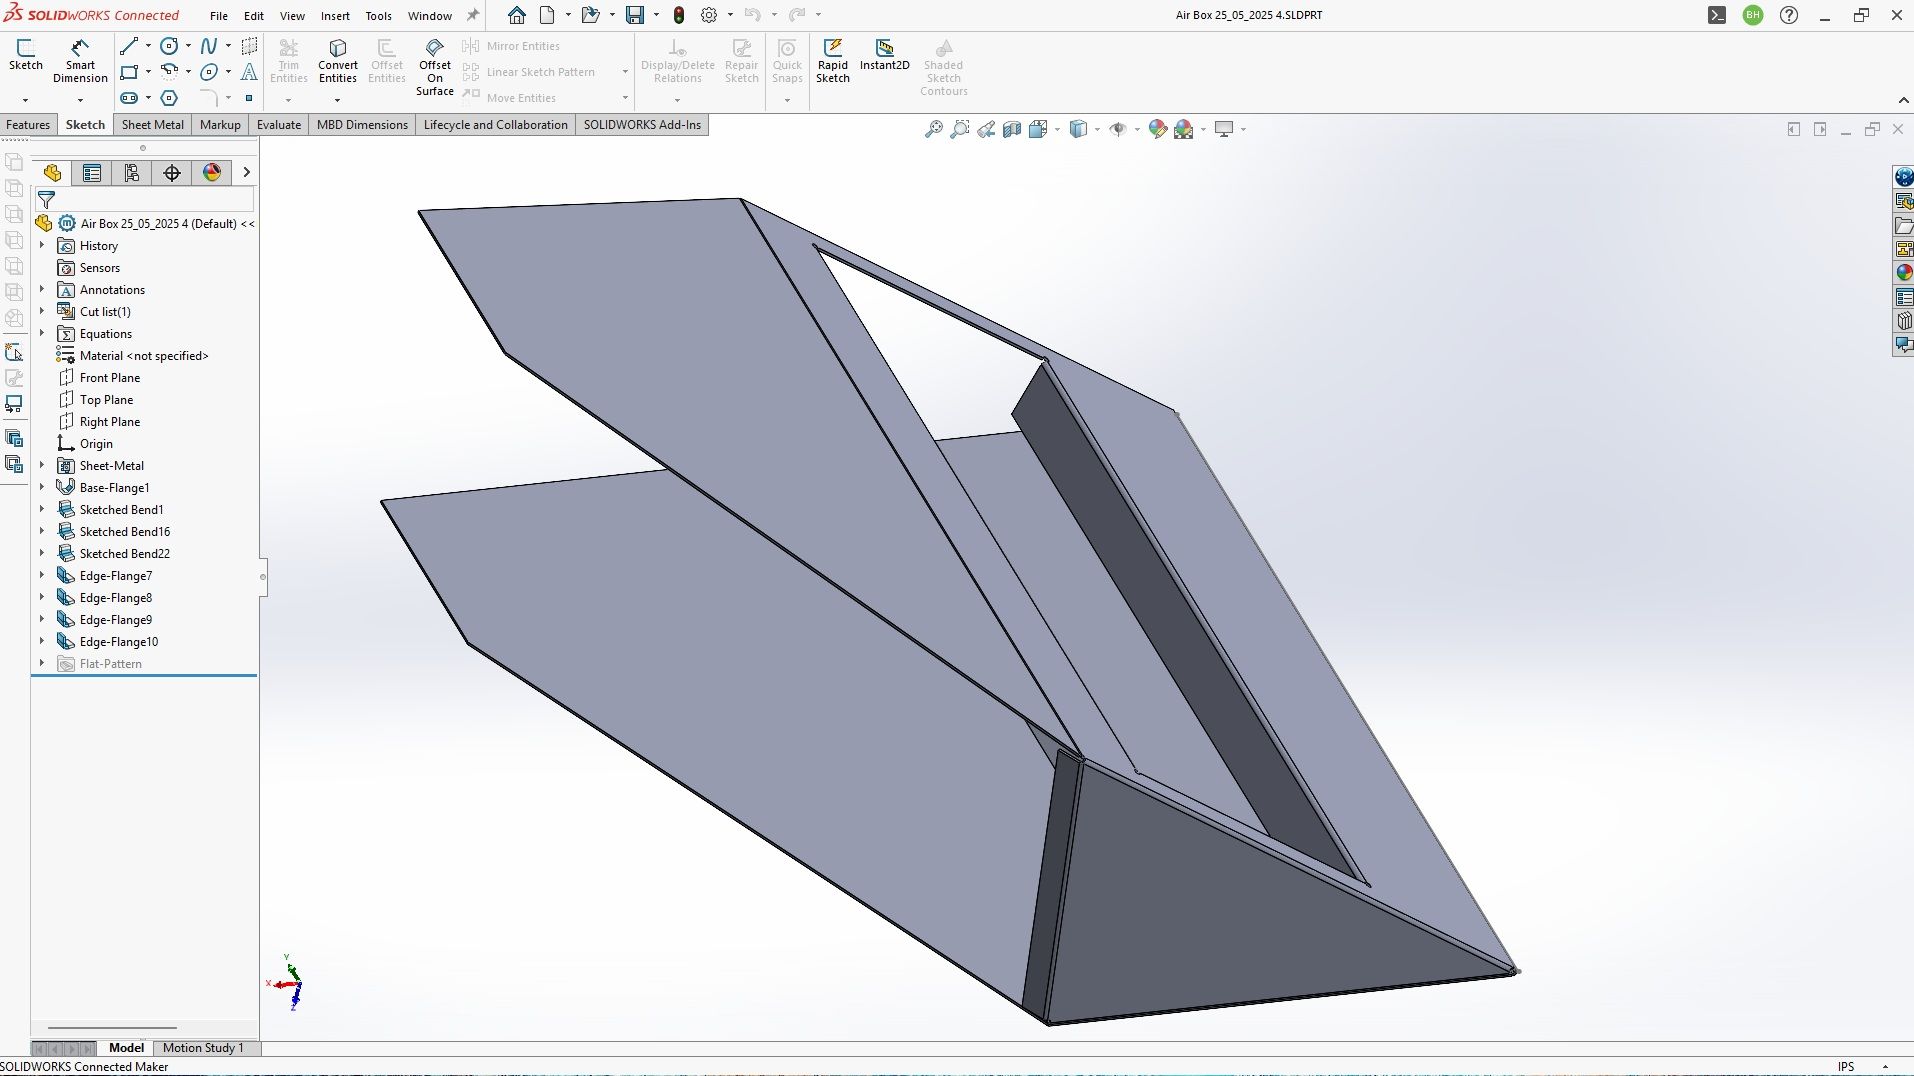Activate the Rapid Sketch tool

(832, 60)
